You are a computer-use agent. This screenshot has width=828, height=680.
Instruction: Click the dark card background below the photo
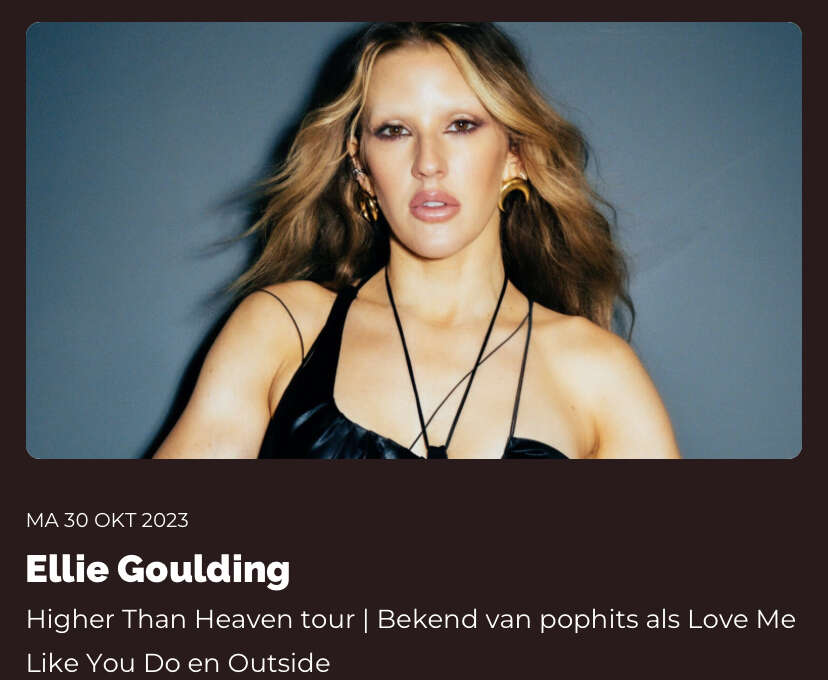414,485
